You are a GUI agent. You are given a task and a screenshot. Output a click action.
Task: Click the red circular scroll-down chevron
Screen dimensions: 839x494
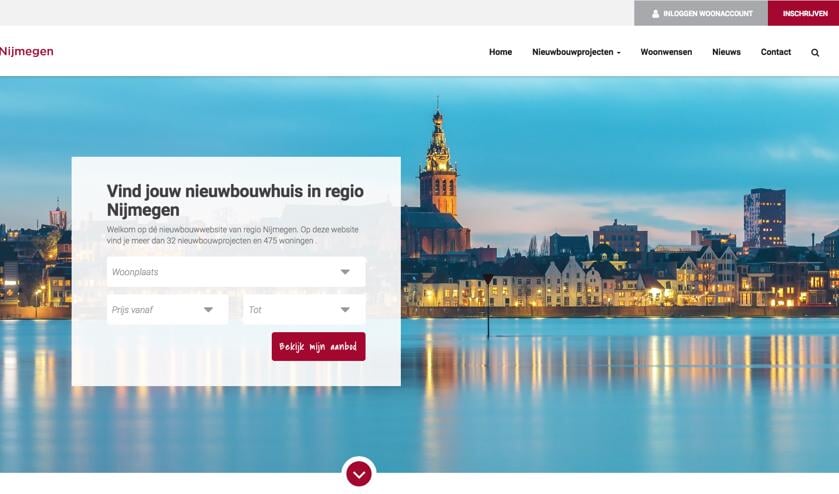(x=359, y=474)
